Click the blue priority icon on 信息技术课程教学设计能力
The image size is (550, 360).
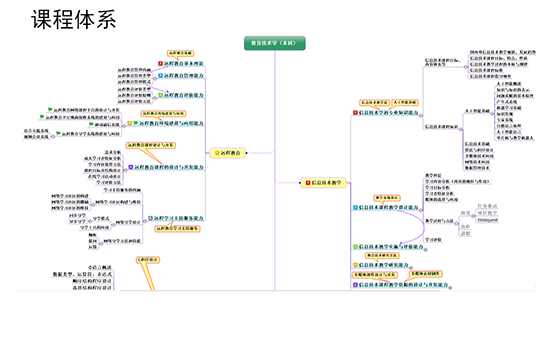coord(355,207)
